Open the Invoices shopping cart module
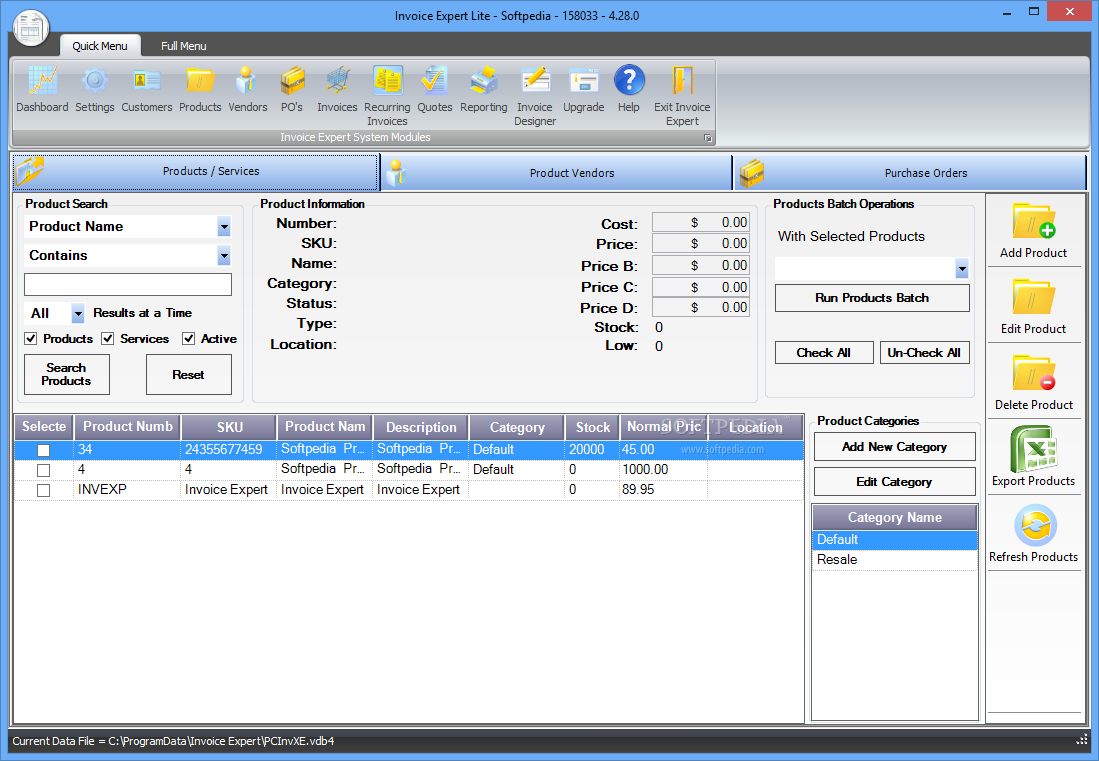This screenshot has height=761, width=1099. (337, 89)
